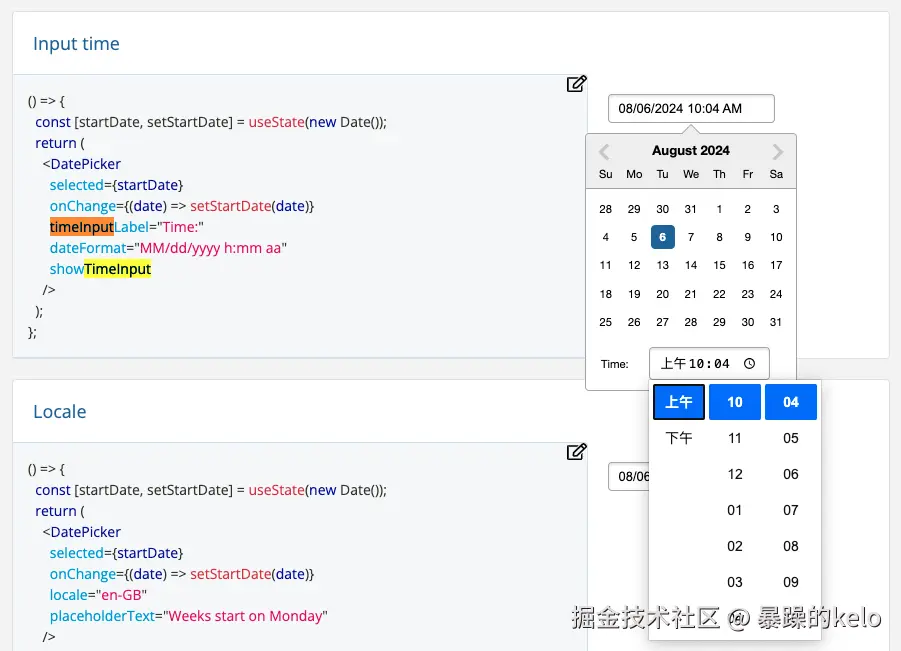Click dateFormat line in code
This screenshot has height=651, width=901.
tap(168, 248)
